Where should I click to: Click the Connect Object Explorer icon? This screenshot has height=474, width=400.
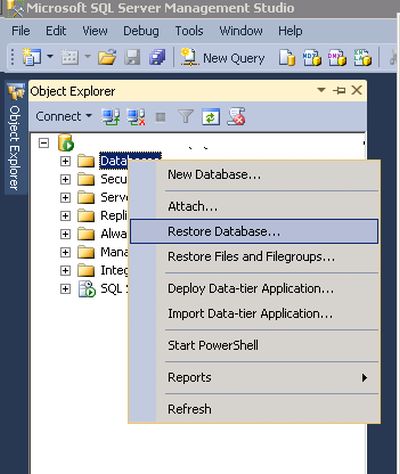110,117
